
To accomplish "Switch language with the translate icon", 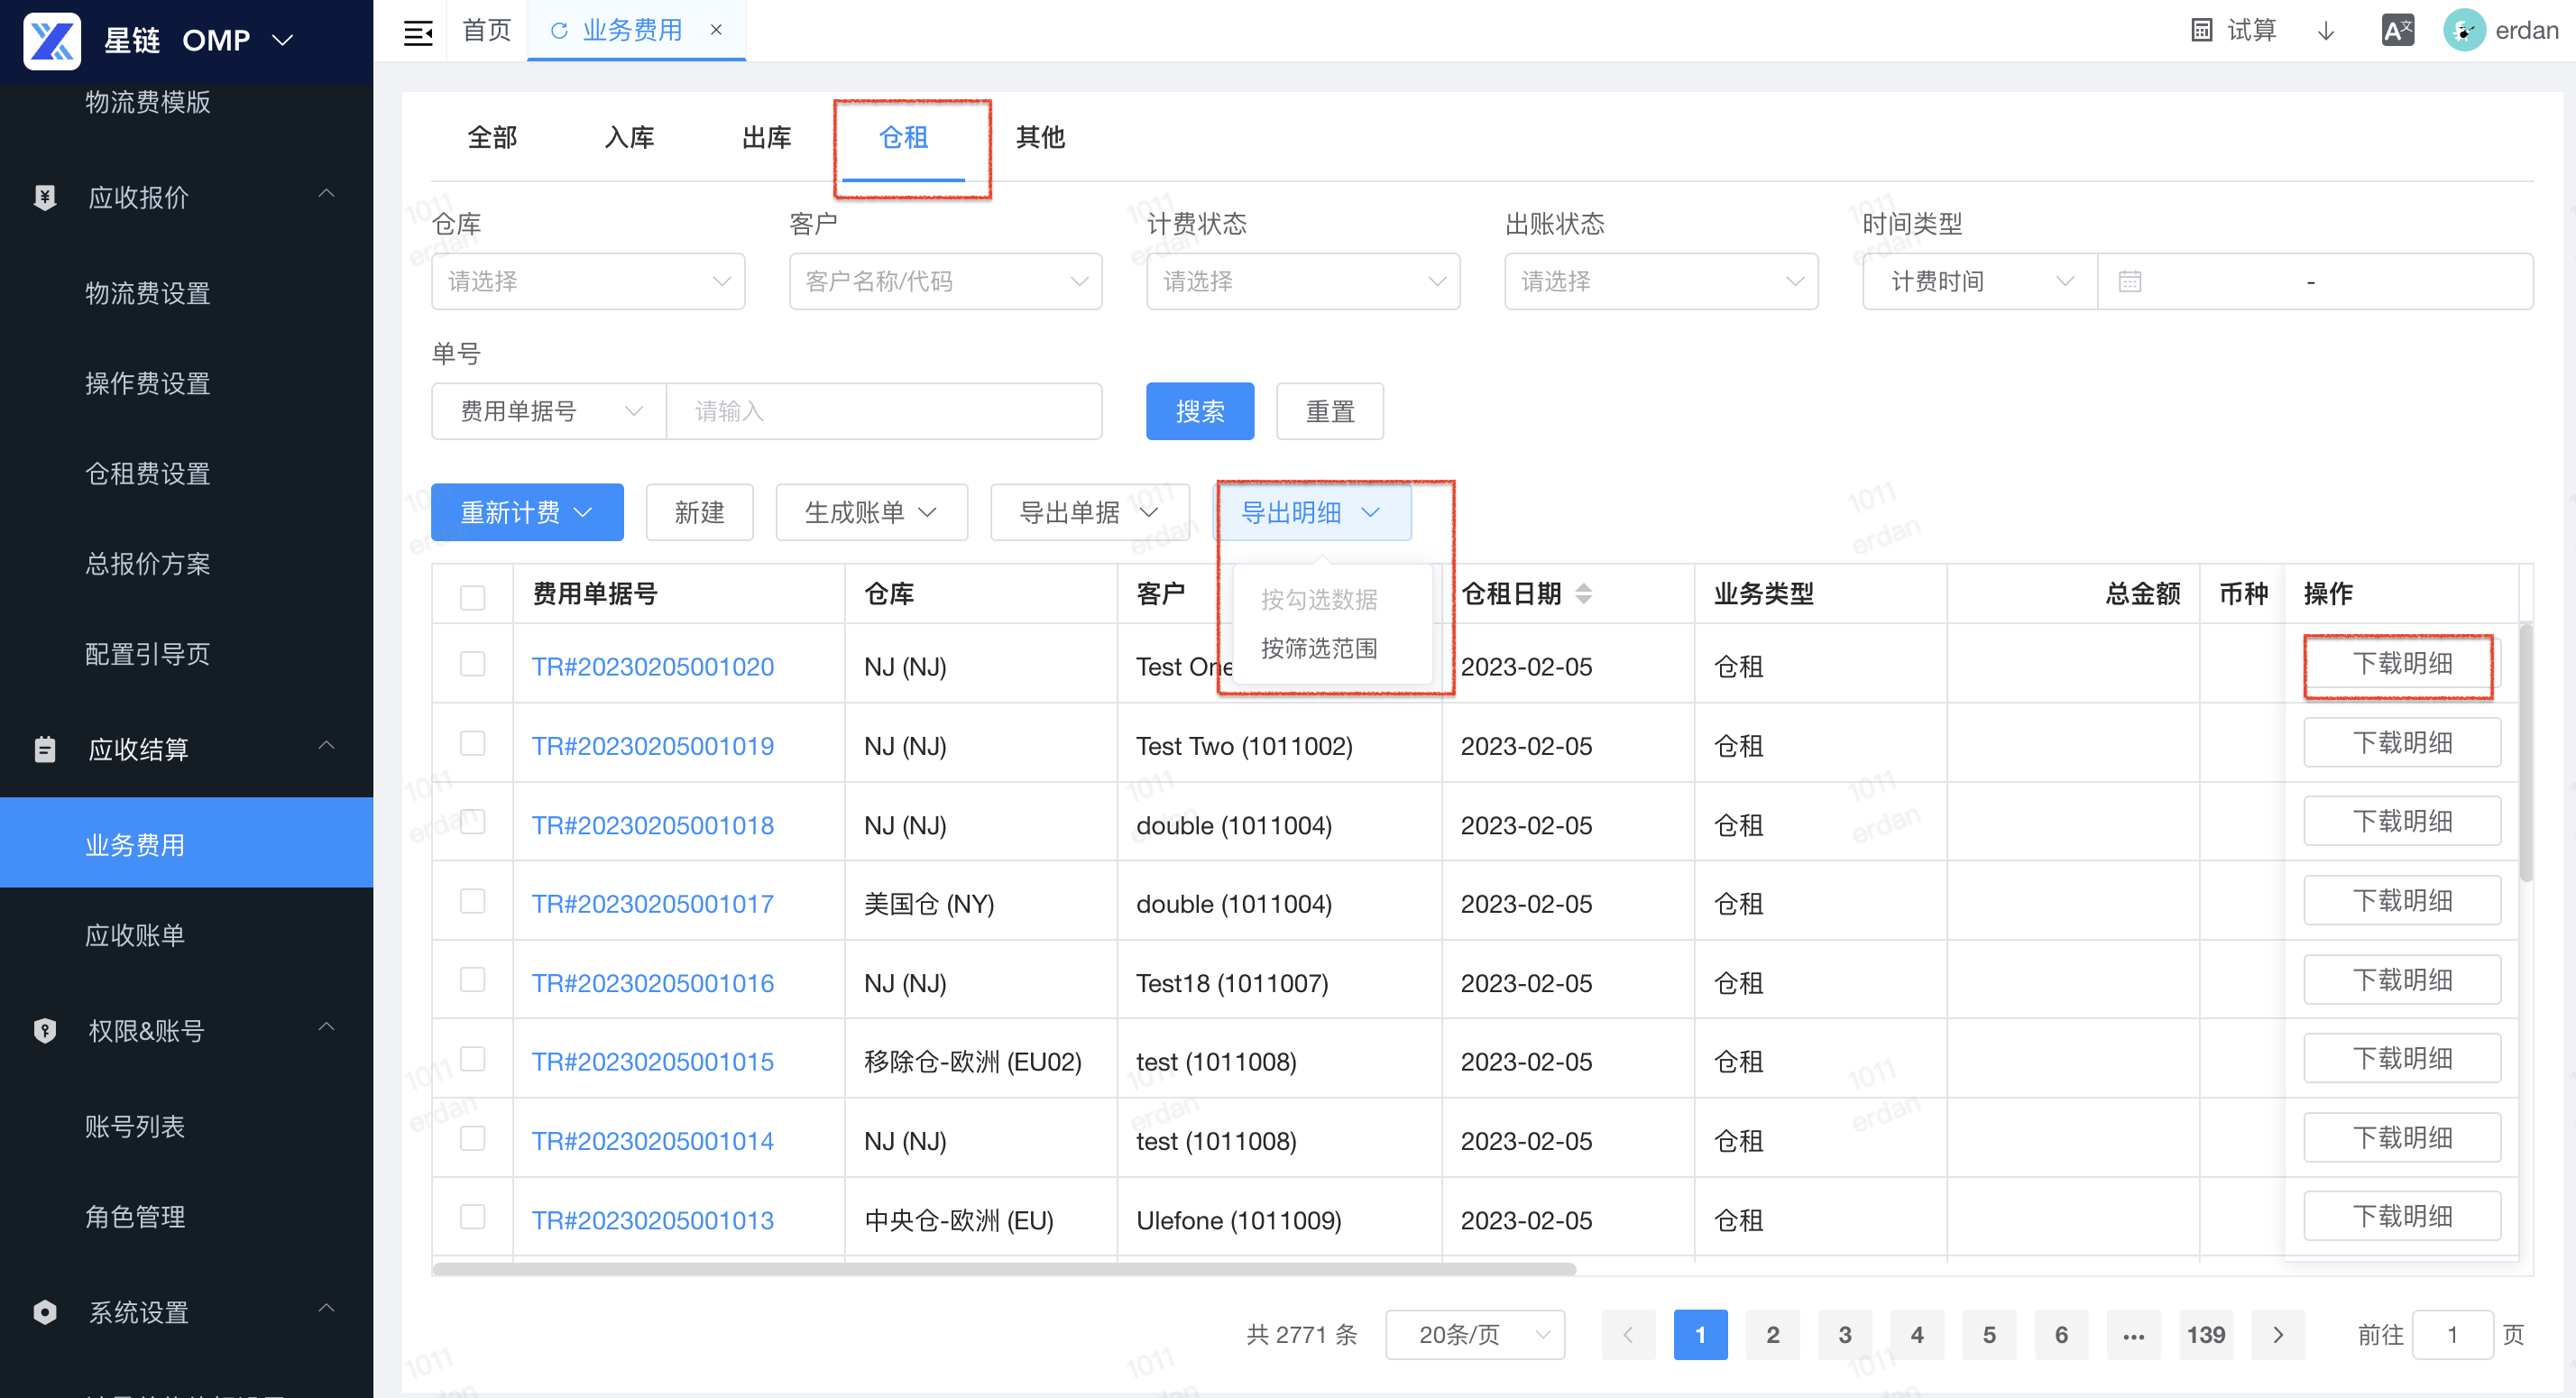I will coord(2397,30).
